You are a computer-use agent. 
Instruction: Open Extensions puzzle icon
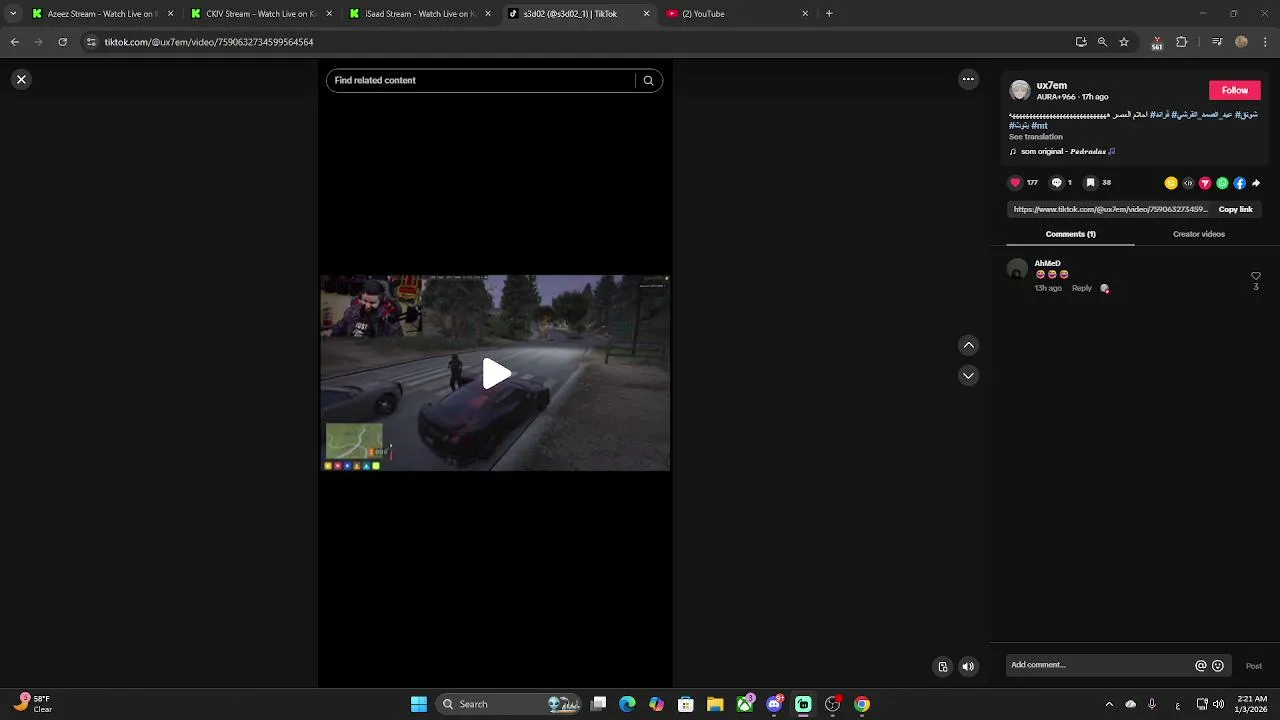[1181, 42]
